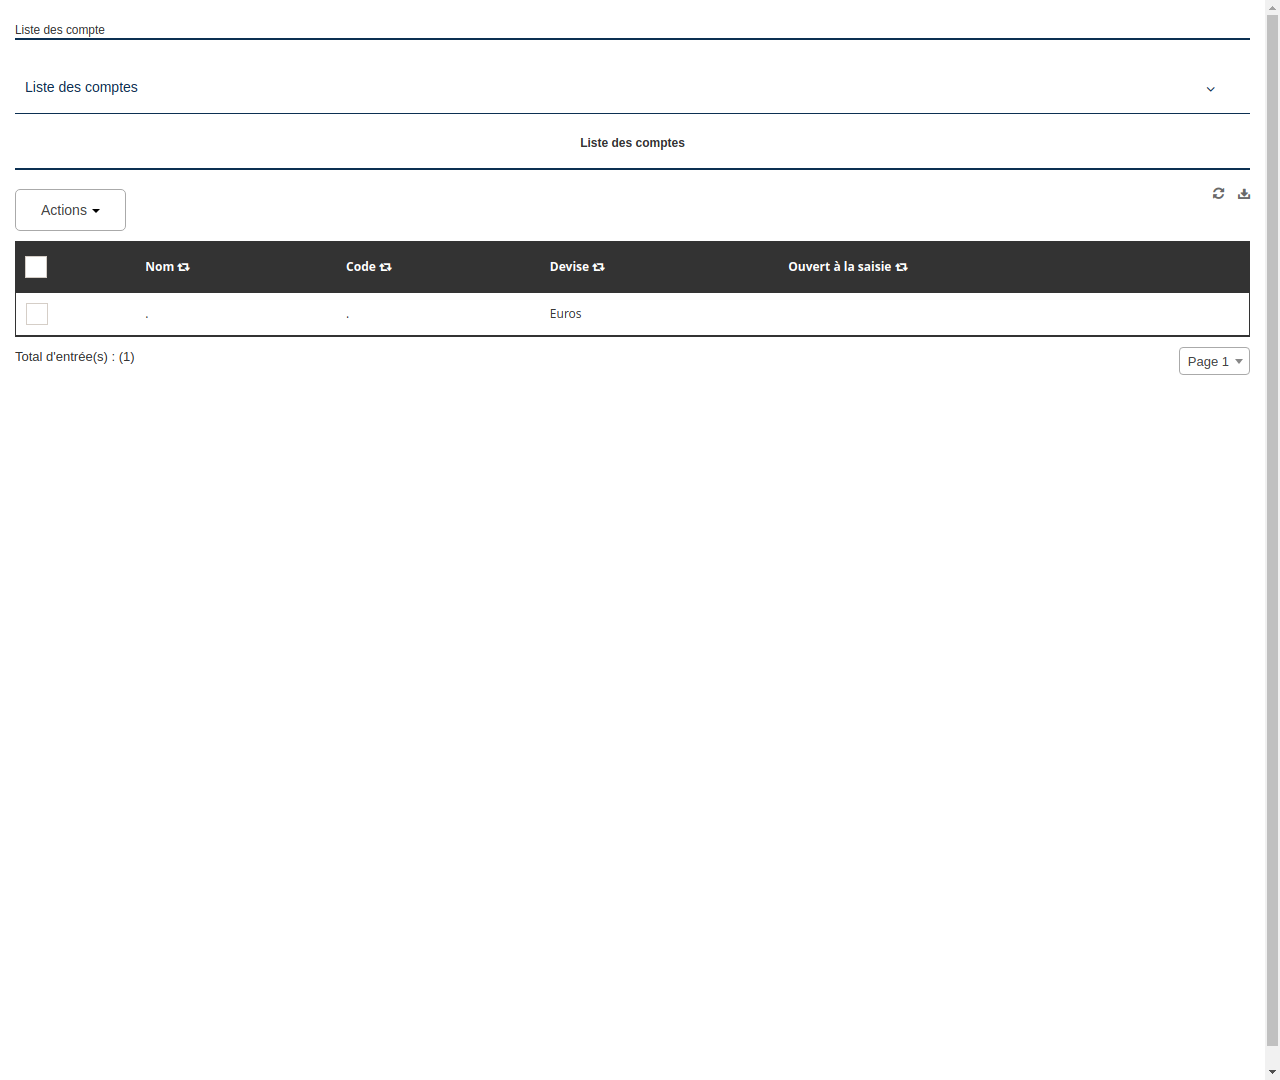The height and width of the screenshot is (1080, 1280).
Task: Open the Actions dropdown menu
Action: coord(70,210)
